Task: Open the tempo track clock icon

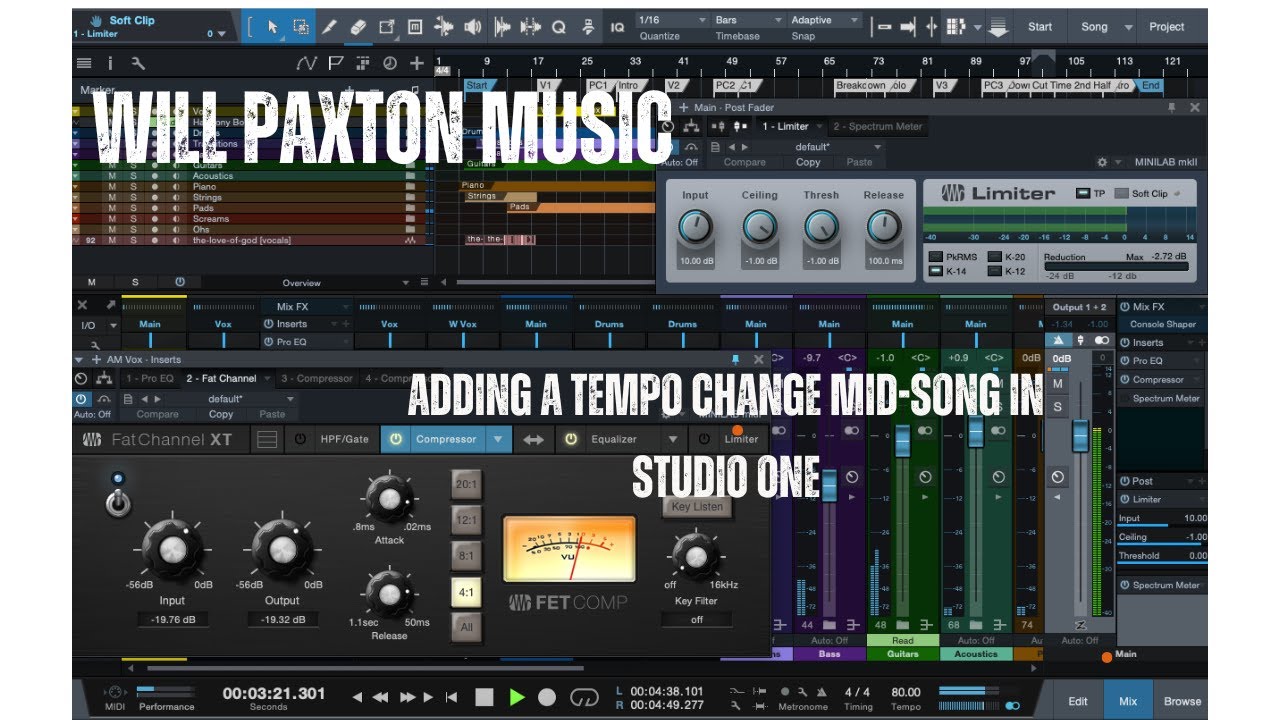Action: tap(389, 63)
